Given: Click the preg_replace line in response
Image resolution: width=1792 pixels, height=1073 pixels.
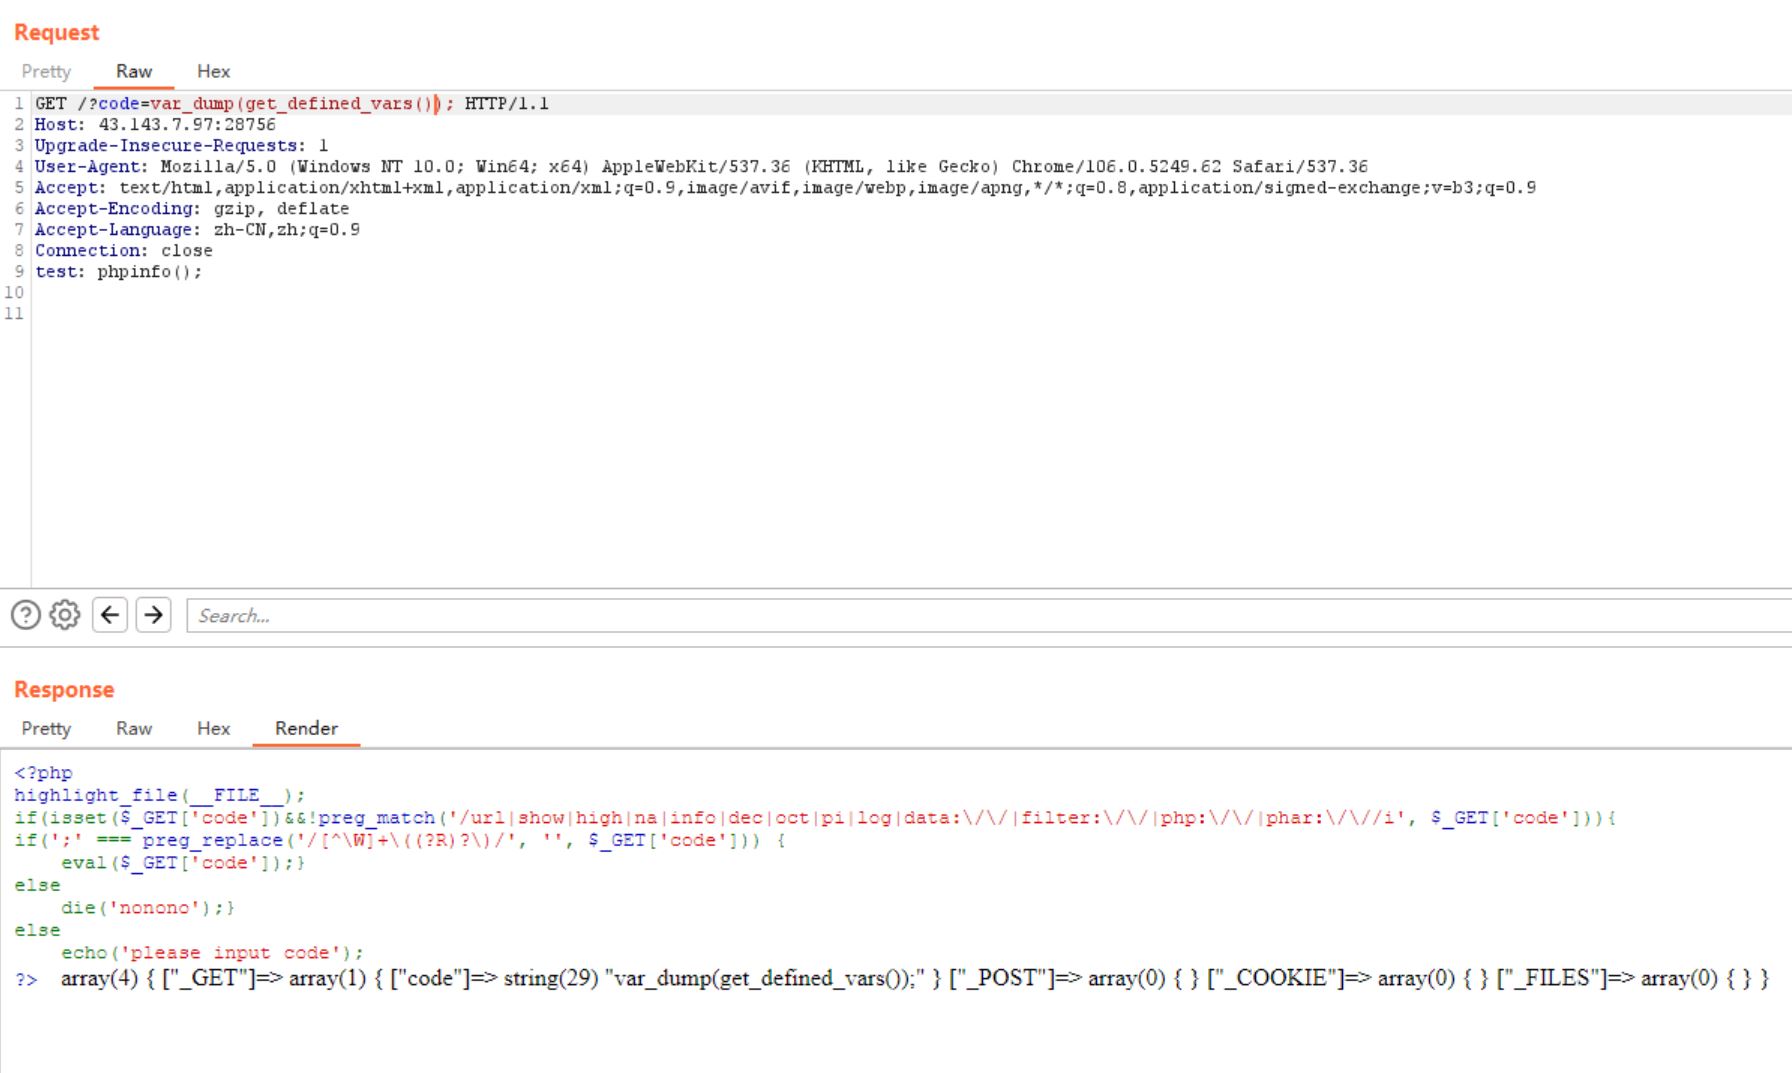Looking at the screenshot, I should 400,840.
